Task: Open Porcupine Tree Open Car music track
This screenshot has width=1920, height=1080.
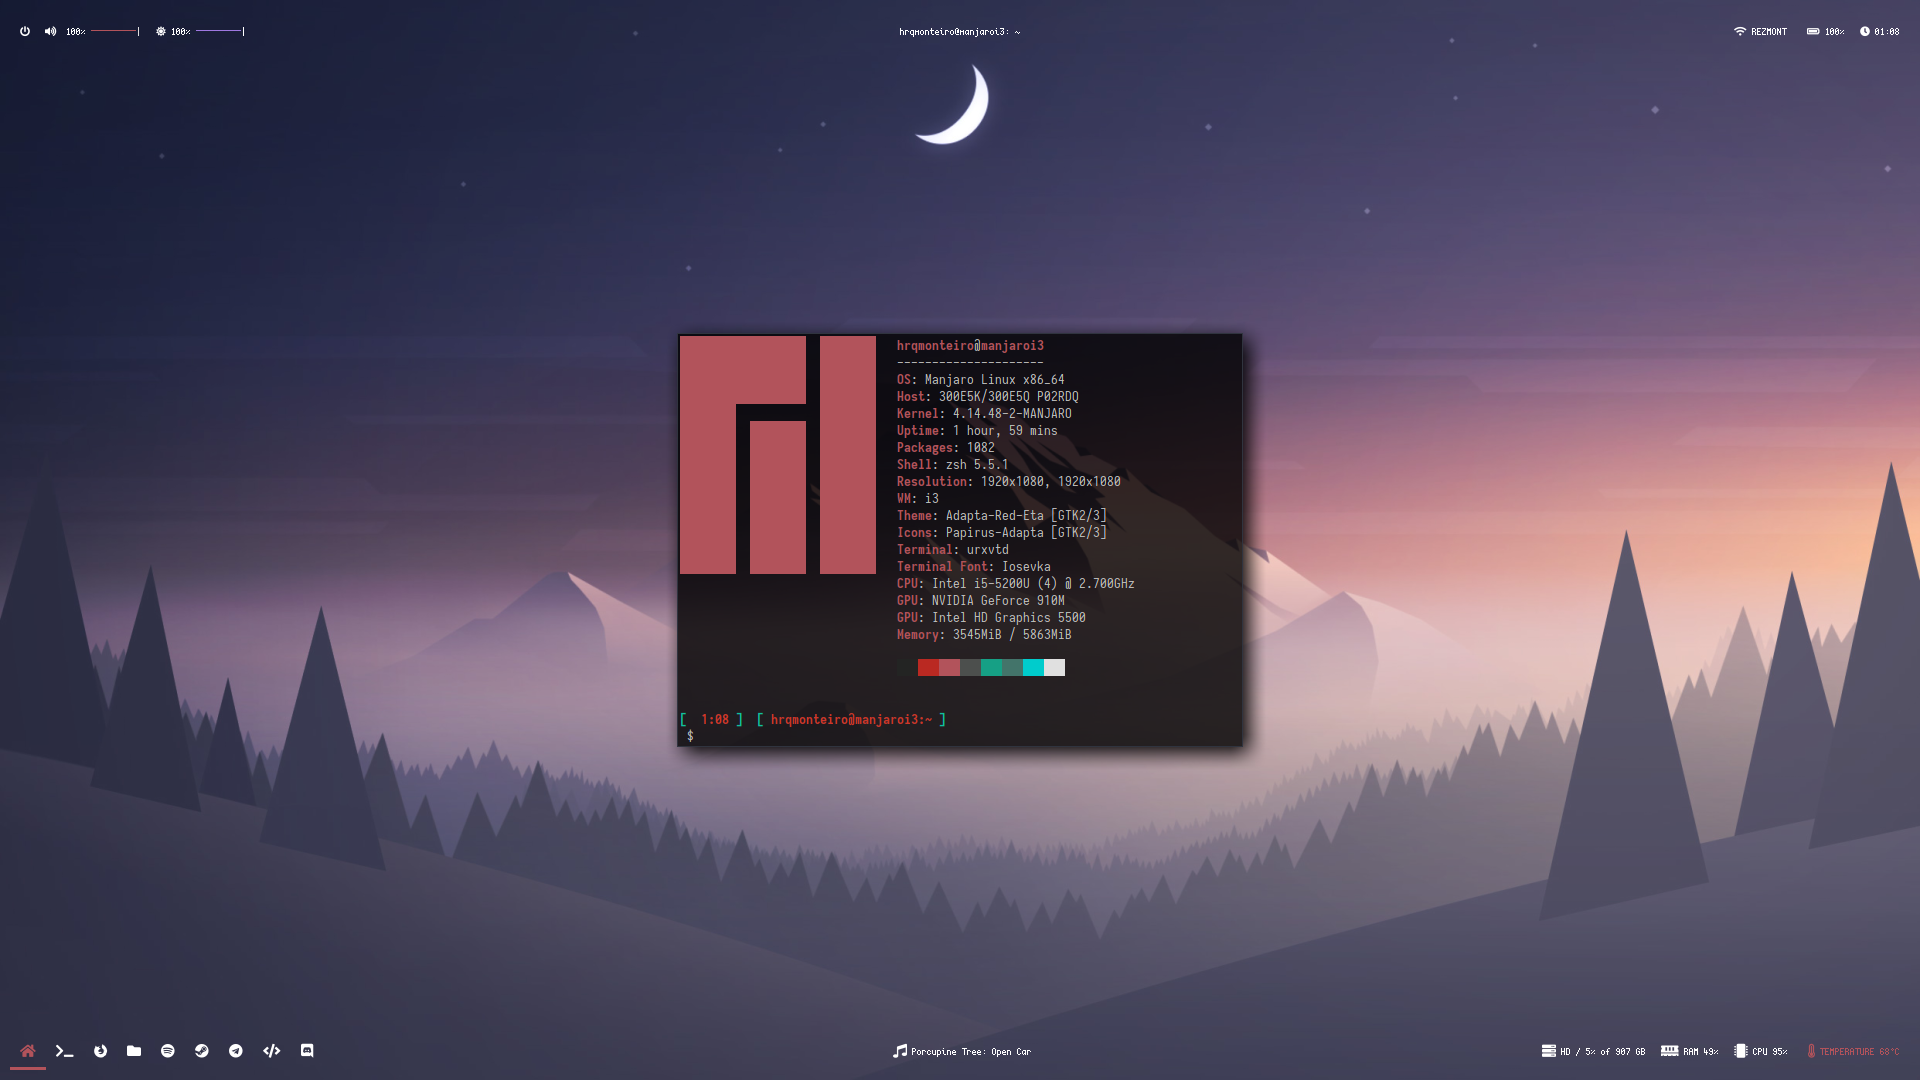Action: pyautogui.click(x=961, y=1051)
